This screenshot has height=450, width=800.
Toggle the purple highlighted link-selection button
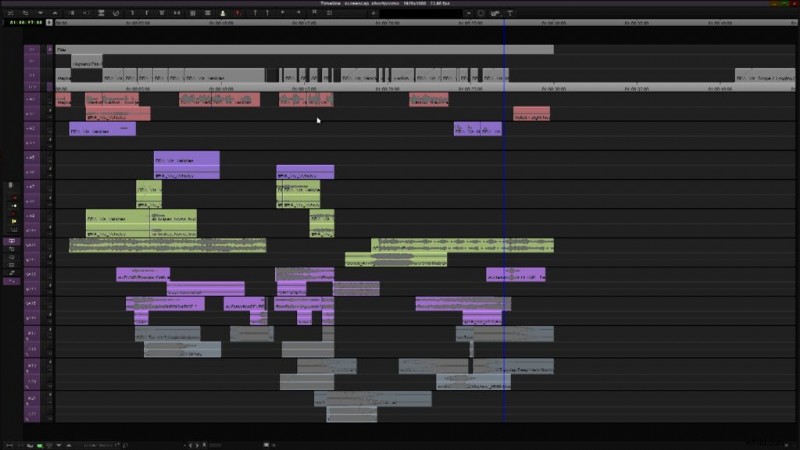[x=12, y=241]
